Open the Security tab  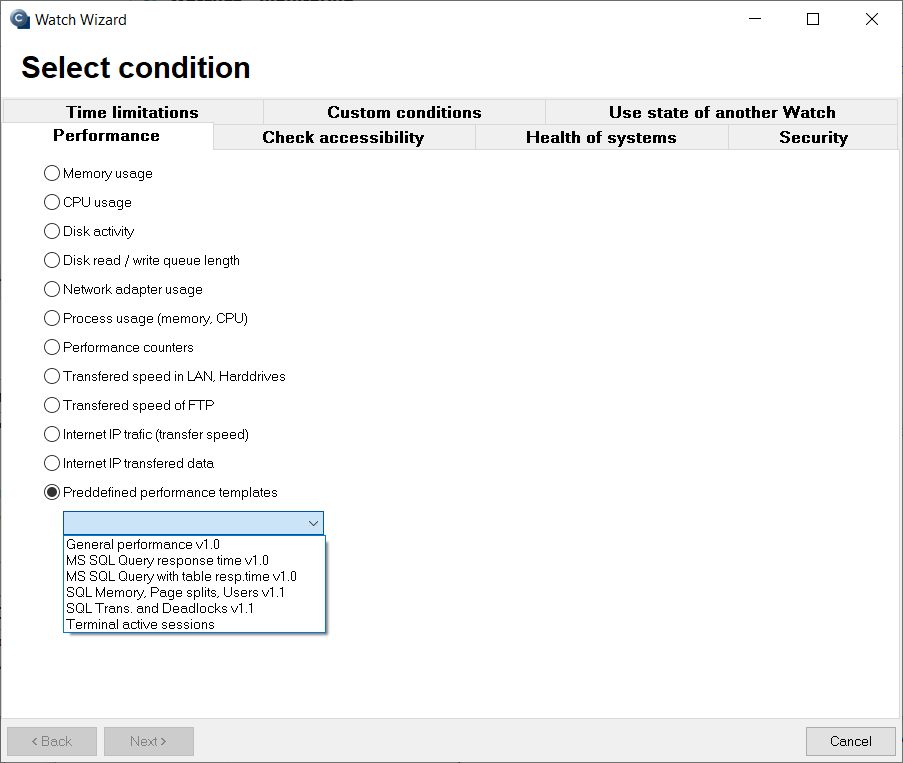(x=813, y=137)
